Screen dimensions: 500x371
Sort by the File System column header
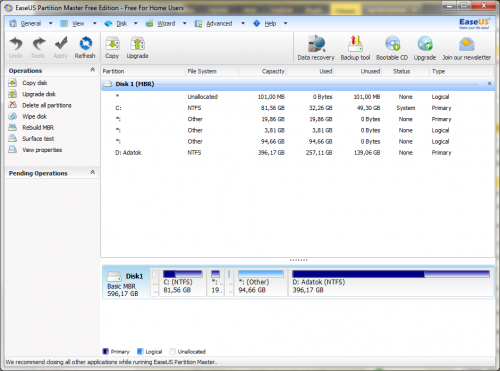point(212,71)
